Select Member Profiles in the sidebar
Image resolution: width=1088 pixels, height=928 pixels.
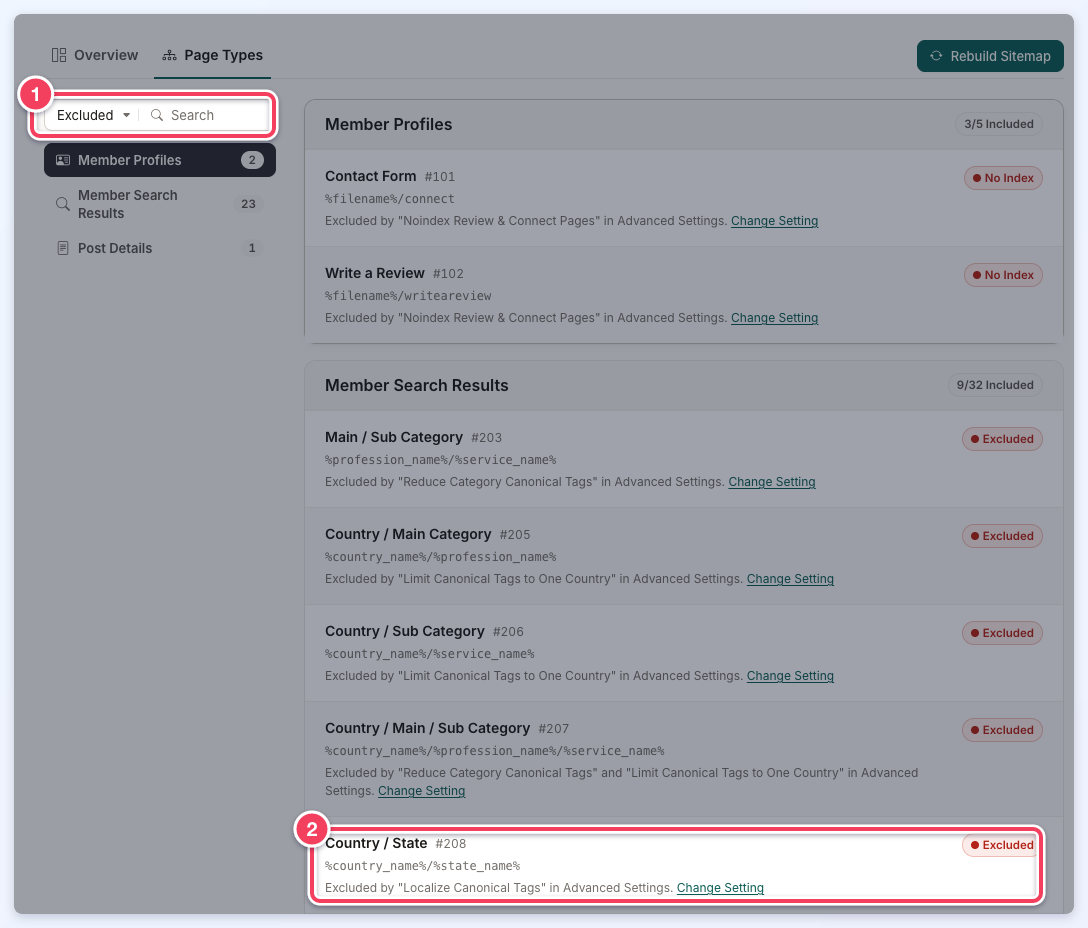click(x=160, y=160)
